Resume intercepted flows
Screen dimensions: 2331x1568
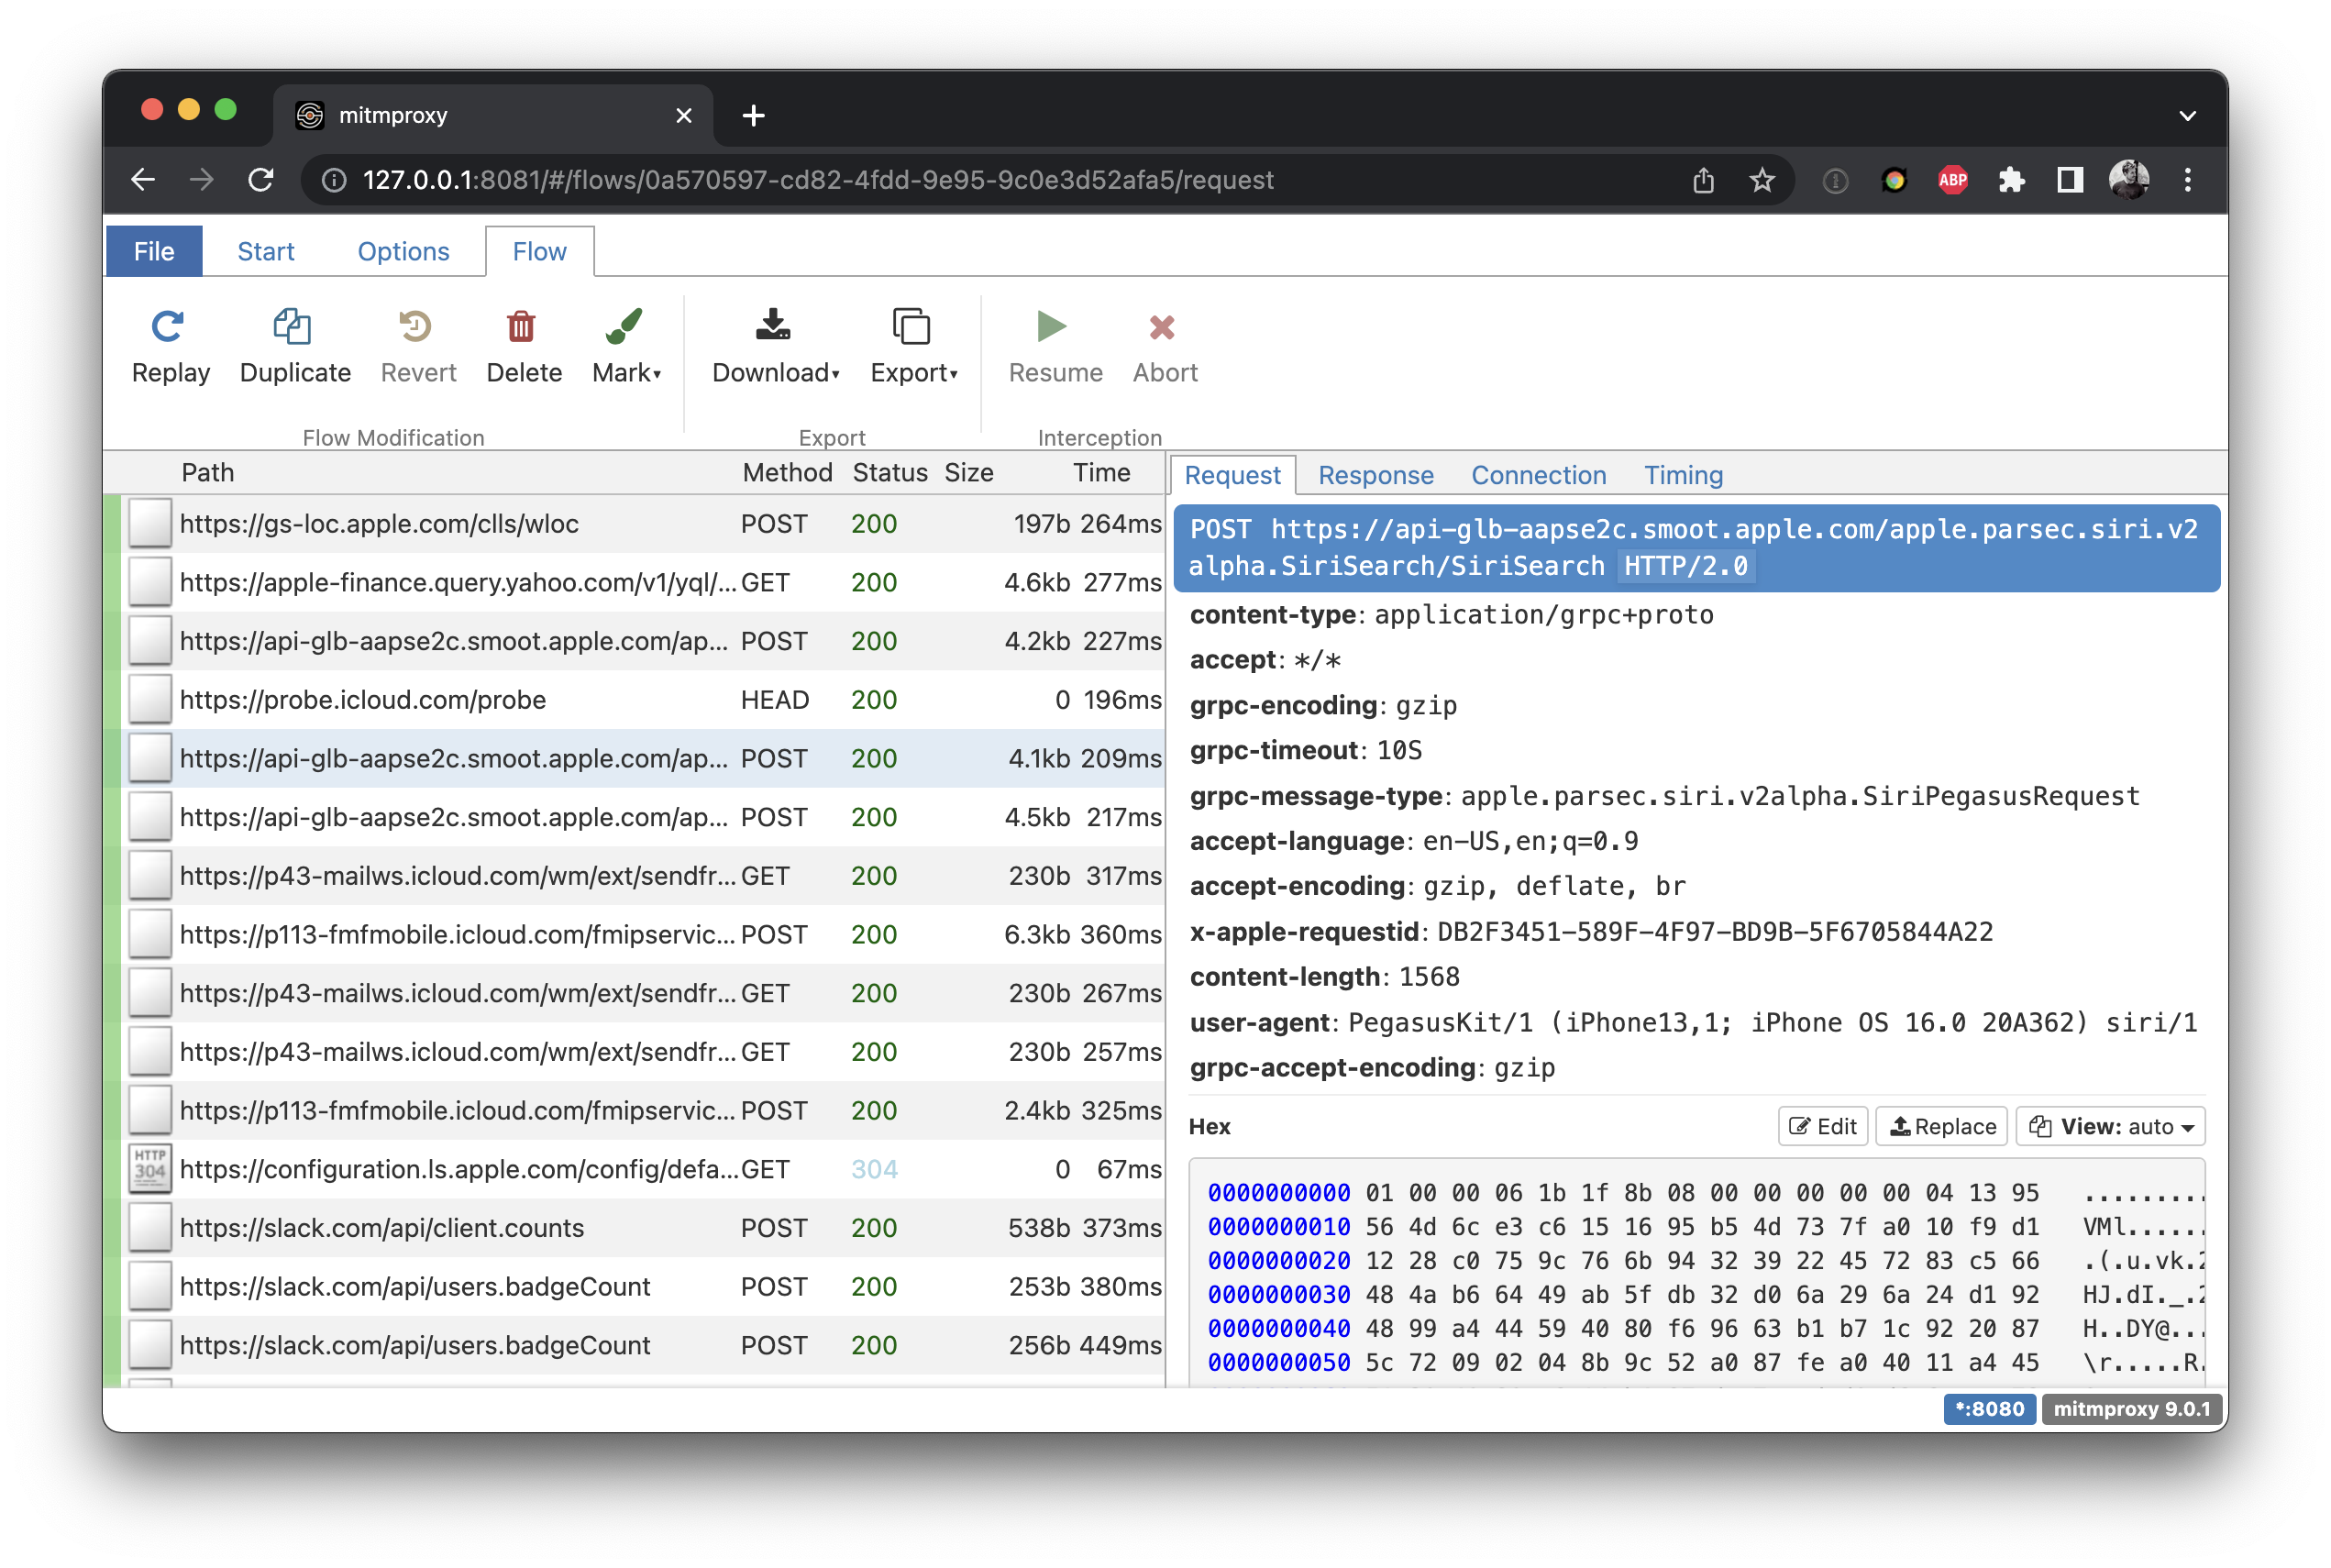pos(1053,345)
